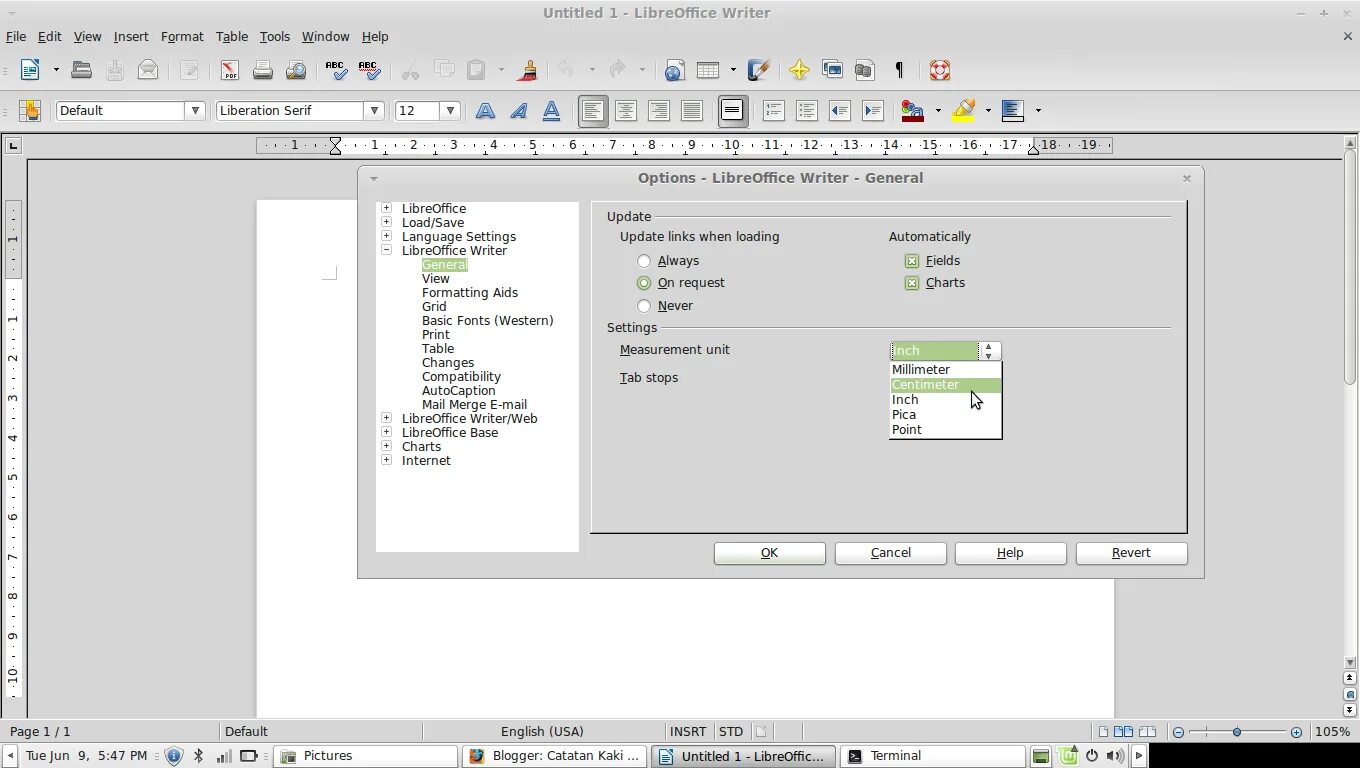
Task: Open Data Sources icon
Action: [865, 70]
